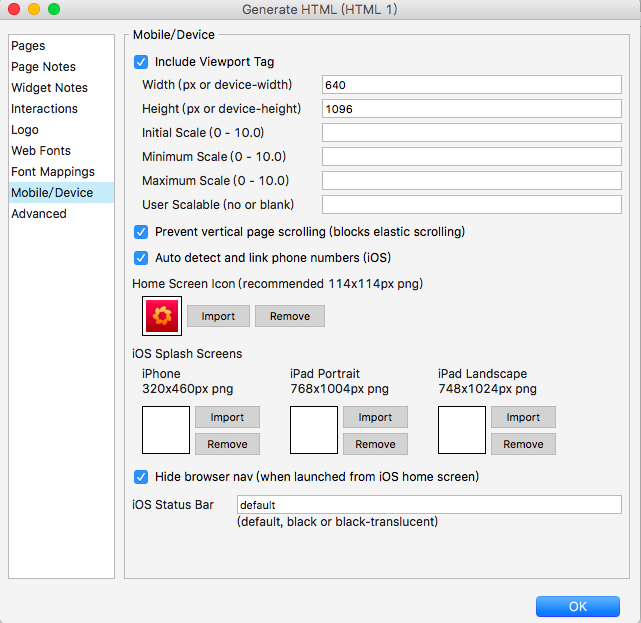Close the Generate HTML window

pos(14,9)
